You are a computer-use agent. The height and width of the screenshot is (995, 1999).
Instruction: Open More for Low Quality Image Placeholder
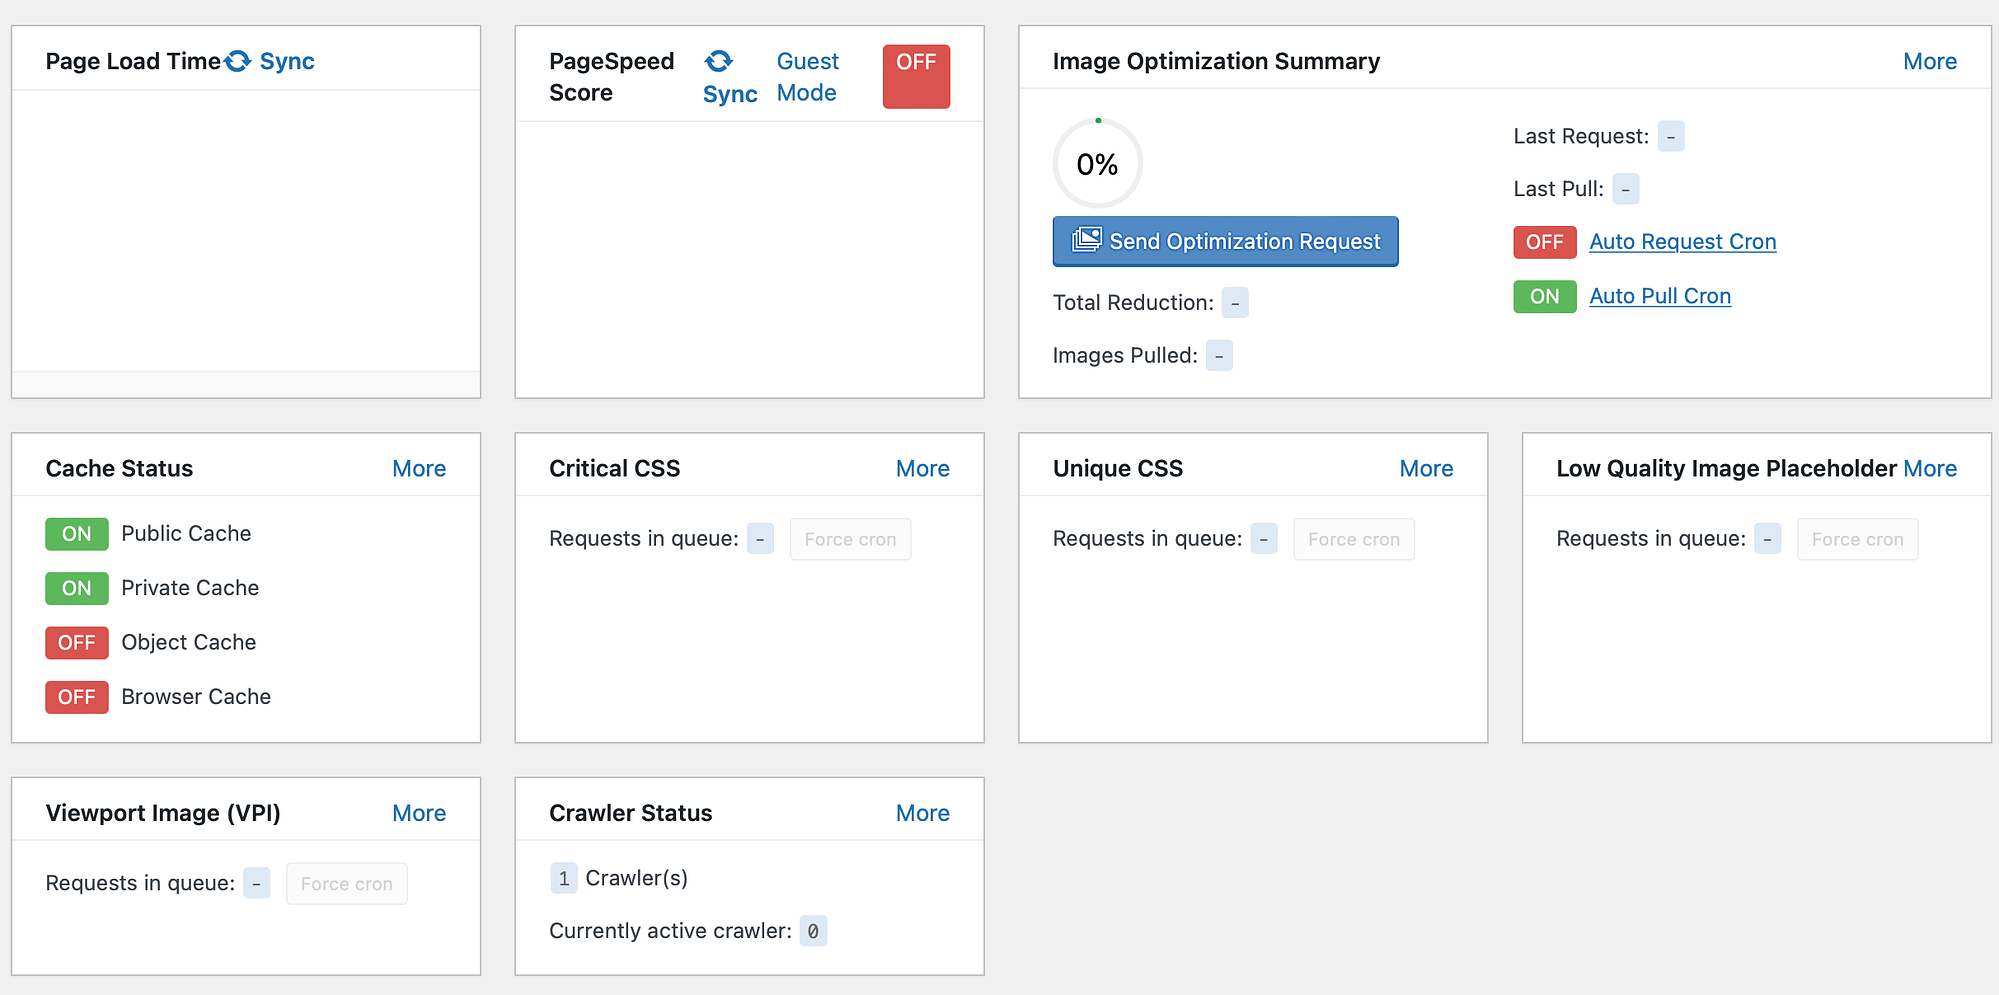[x=1930, y=468]
